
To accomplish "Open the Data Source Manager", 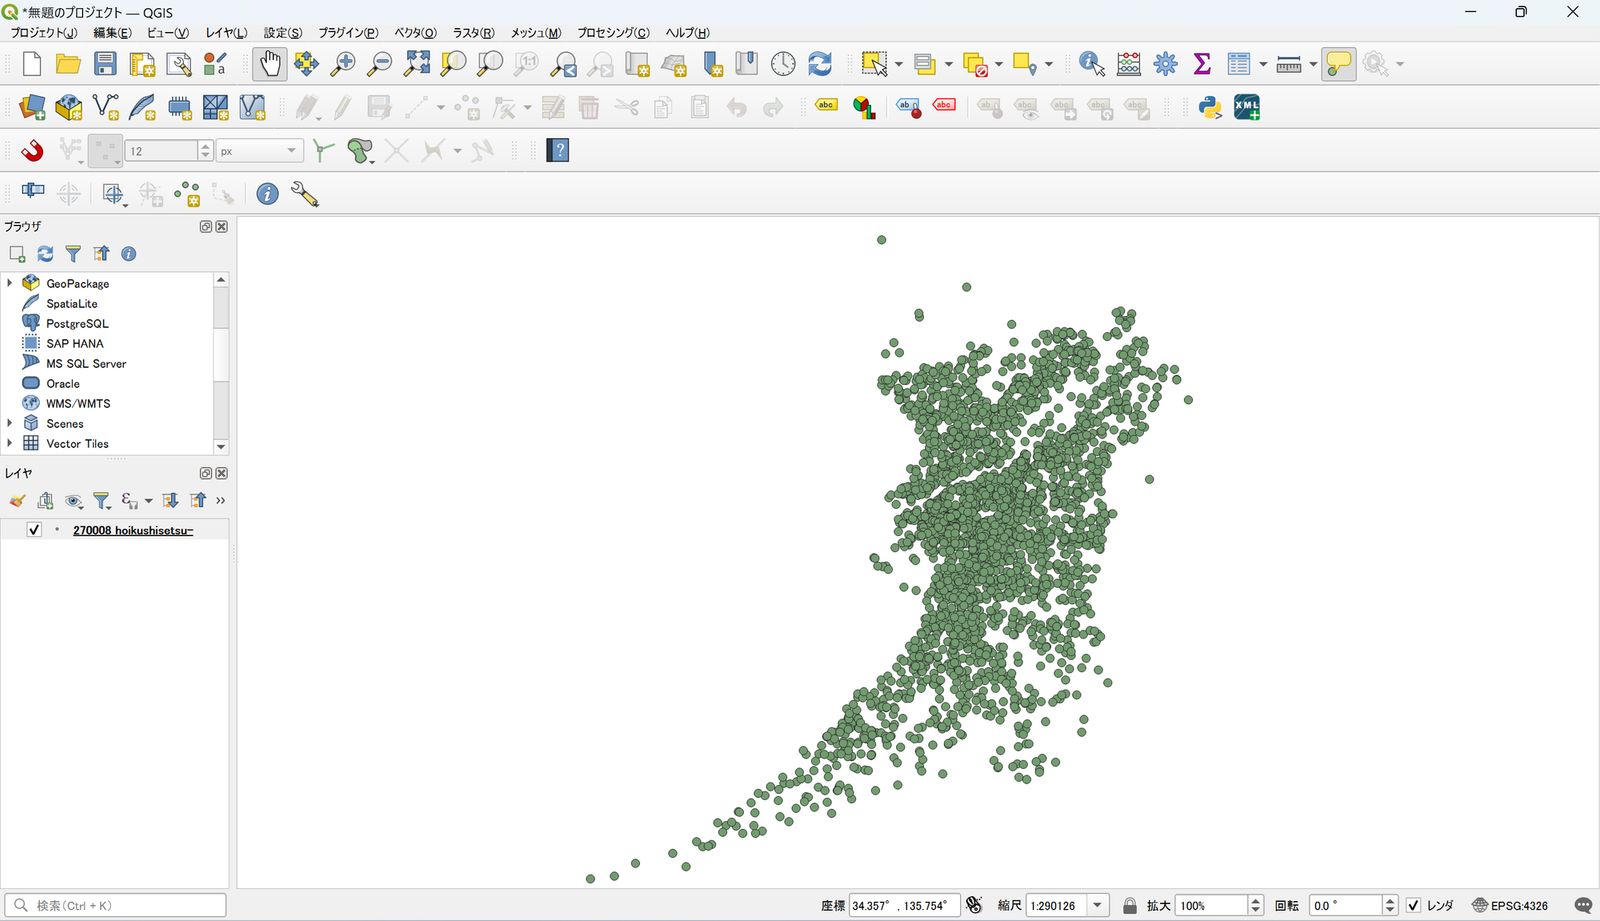I will tap(32, 107).
